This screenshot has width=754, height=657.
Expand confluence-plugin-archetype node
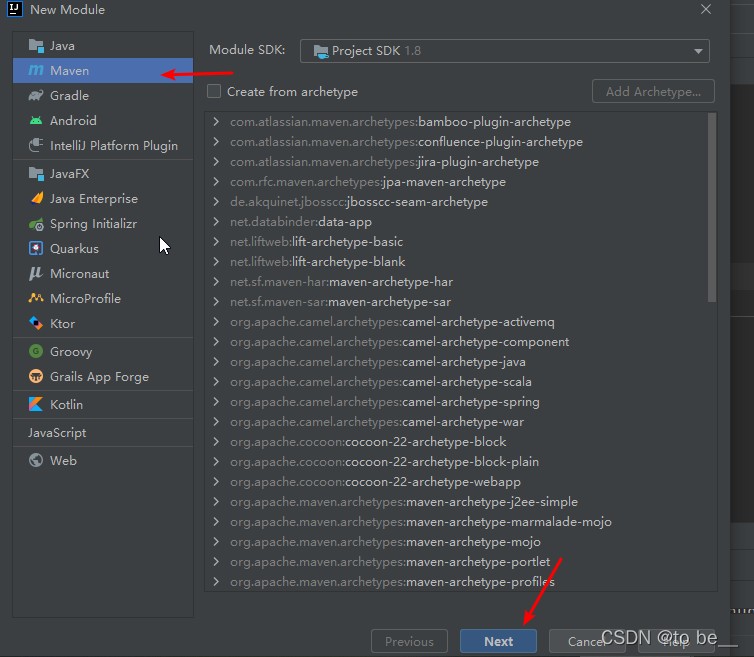pyautogui.click(x=216, y=142)
